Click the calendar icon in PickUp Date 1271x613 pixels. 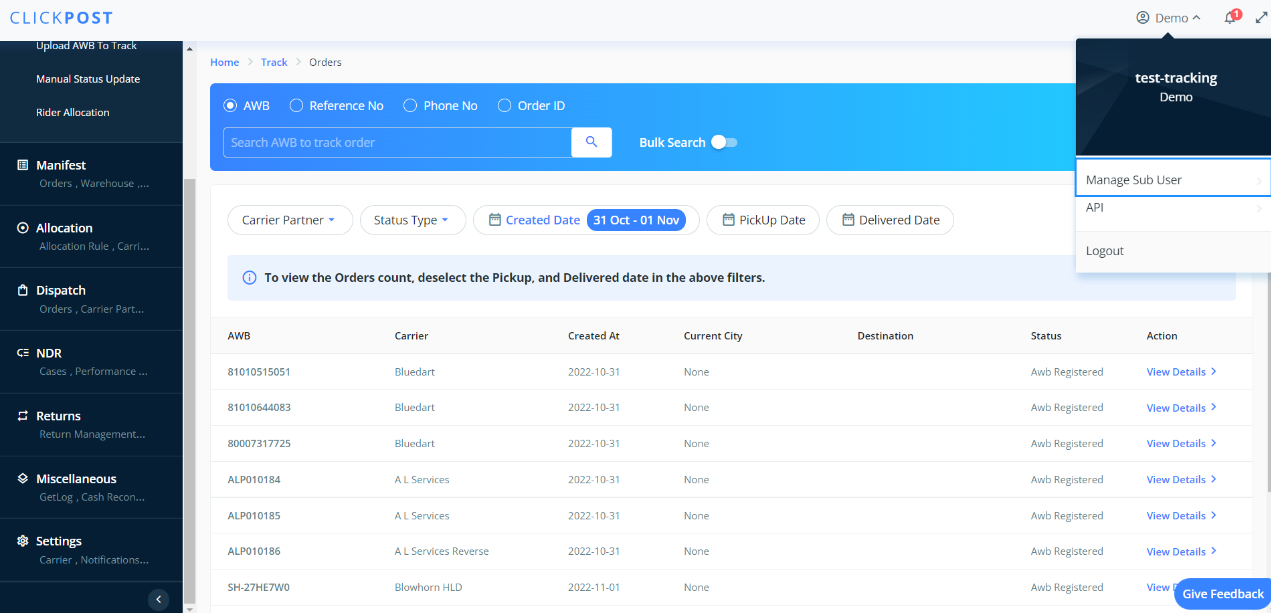[x=728, y=220]
